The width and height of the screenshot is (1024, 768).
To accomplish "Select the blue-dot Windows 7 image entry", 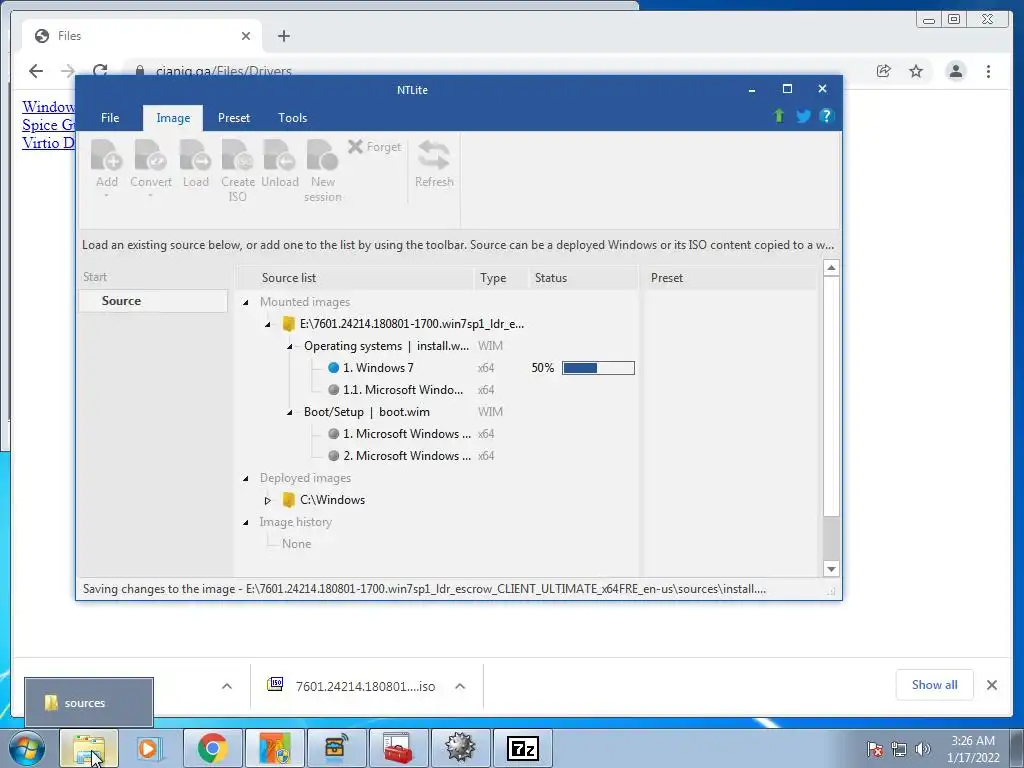I will [x=378, y=368].
